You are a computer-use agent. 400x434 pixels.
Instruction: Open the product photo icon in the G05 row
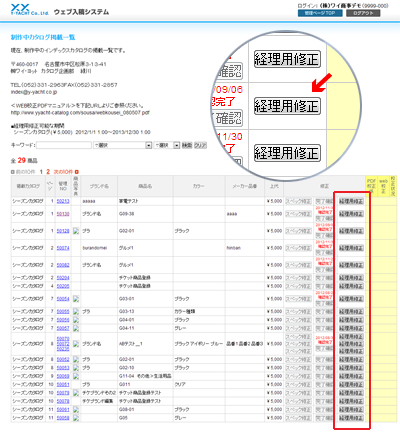point(76,418)
